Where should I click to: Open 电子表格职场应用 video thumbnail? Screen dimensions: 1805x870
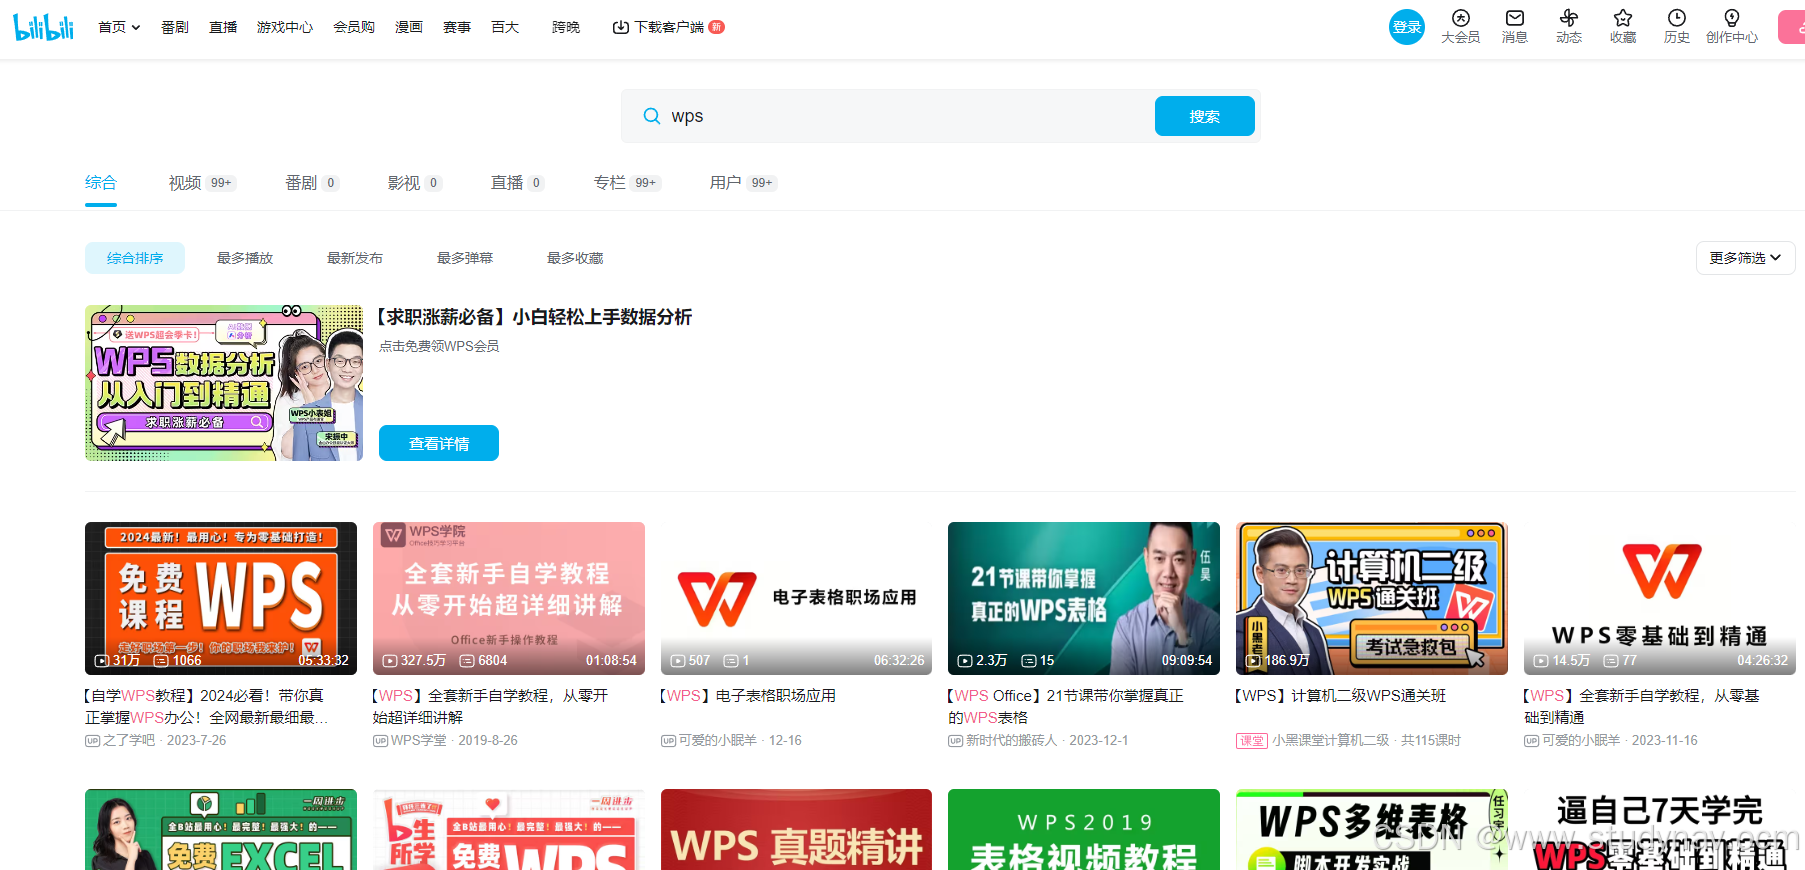coord(797,598)
